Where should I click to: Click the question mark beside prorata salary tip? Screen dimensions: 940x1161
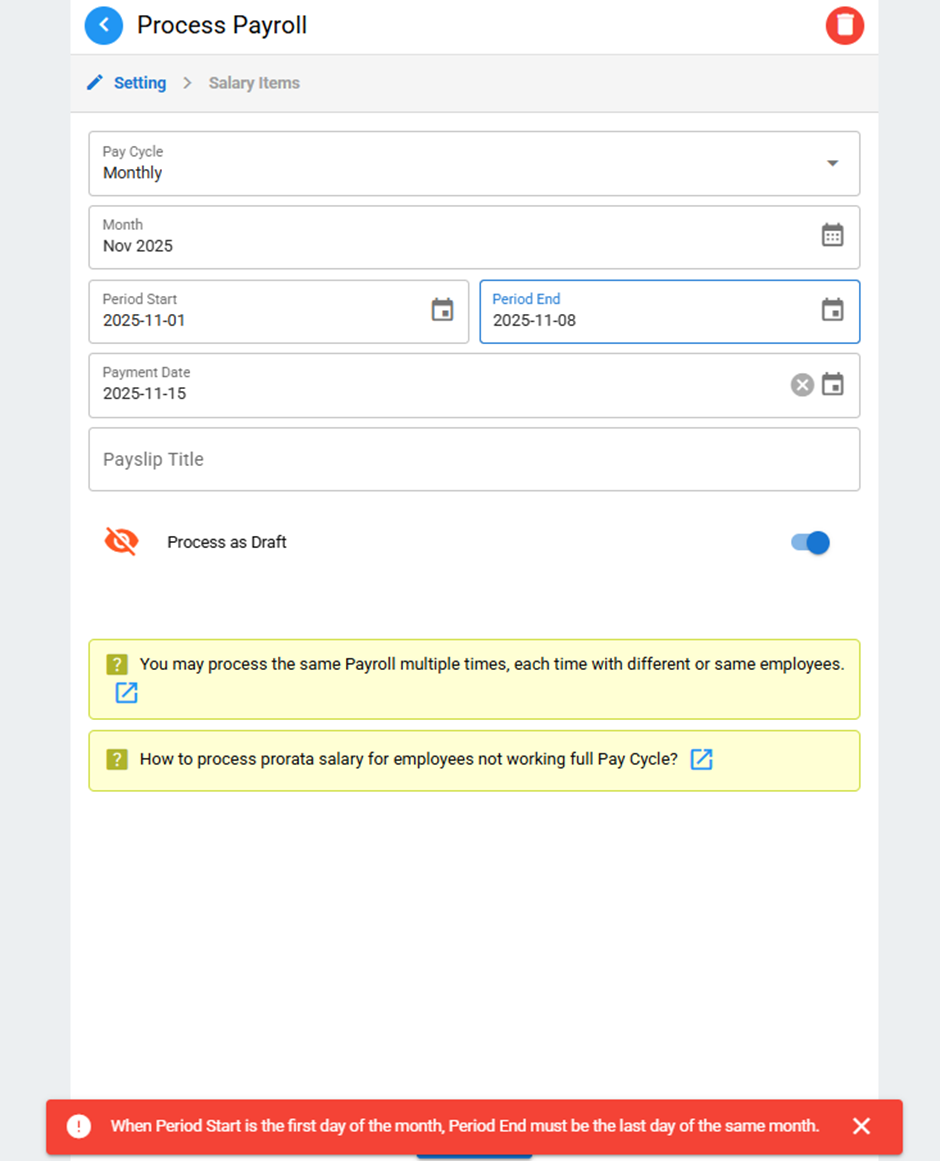click(x=117, y=759)
